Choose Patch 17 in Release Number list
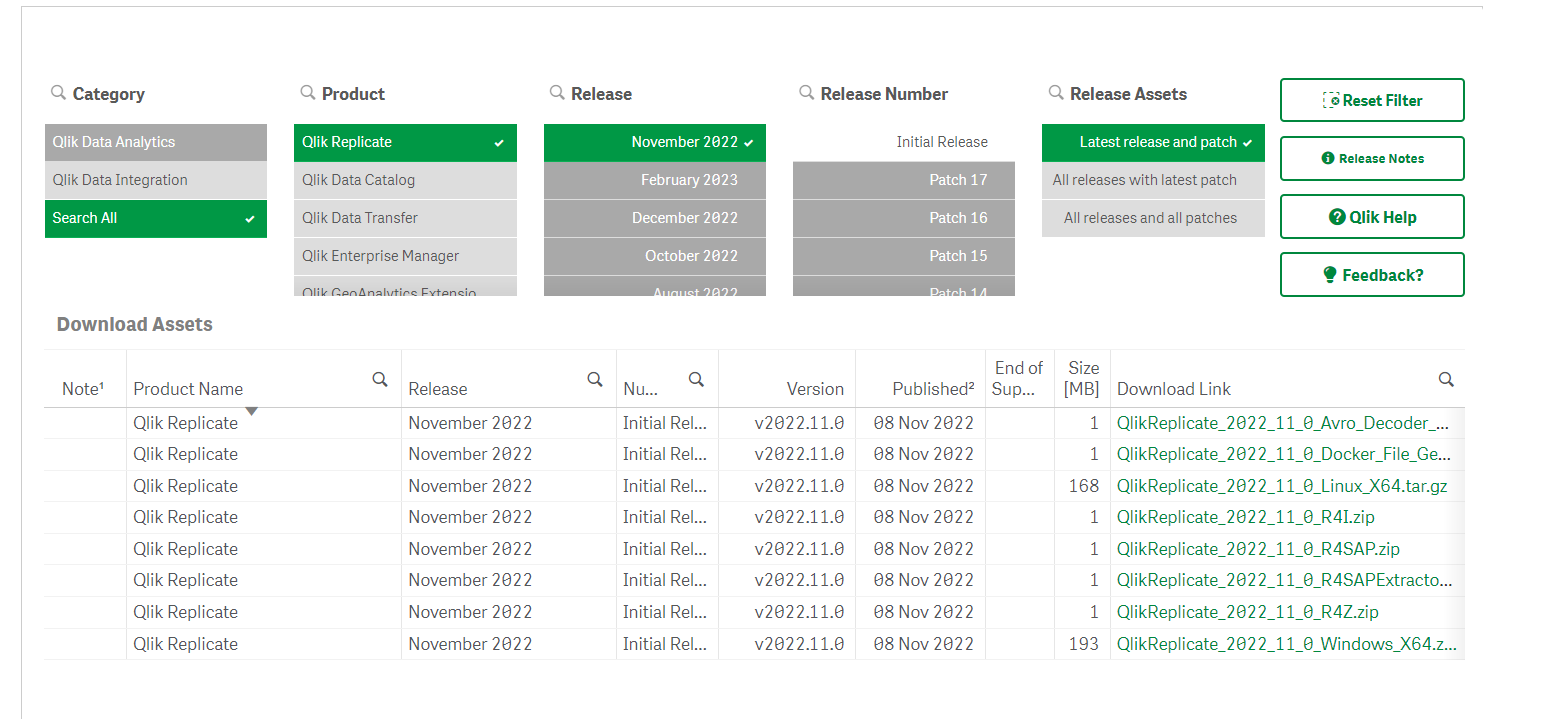Image resolution: width=1543 pixels, height=719 pixels. coord(903,180)
